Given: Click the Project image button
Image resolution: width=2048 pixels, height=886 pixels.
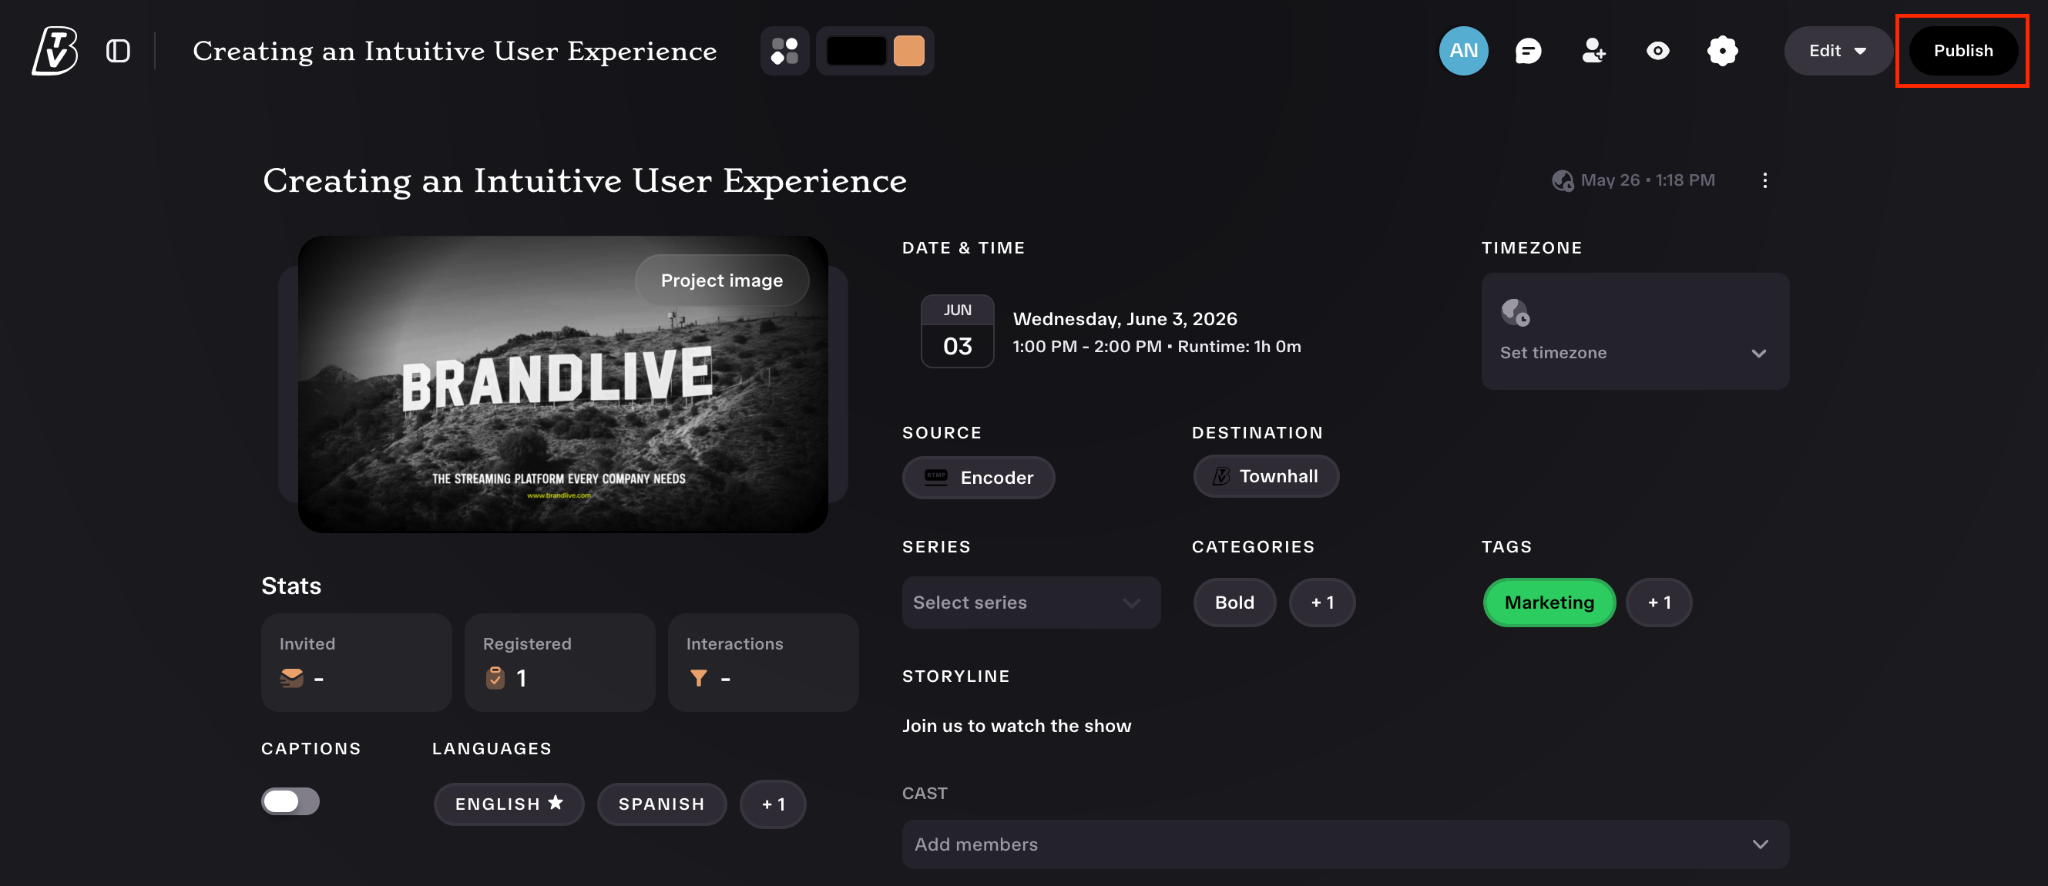Looking at the screenshot, I should [722, 281].
